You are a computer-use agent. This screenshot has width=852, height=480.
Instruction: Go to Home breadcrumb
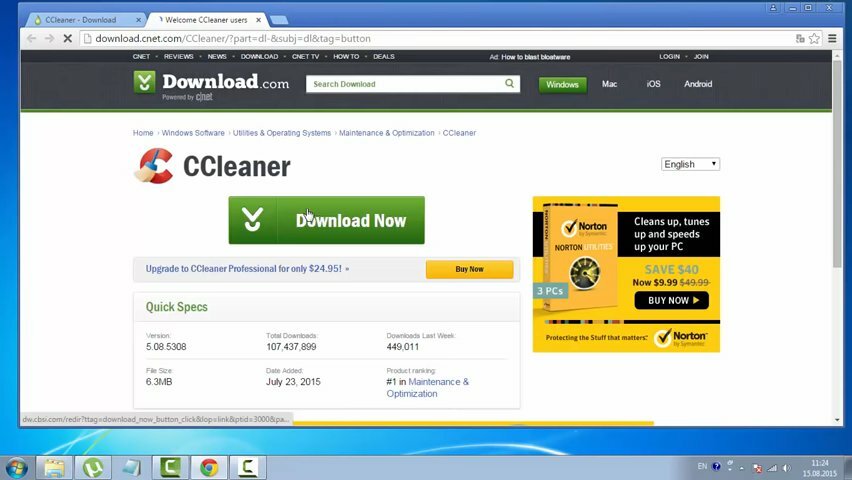pos(143,133)
